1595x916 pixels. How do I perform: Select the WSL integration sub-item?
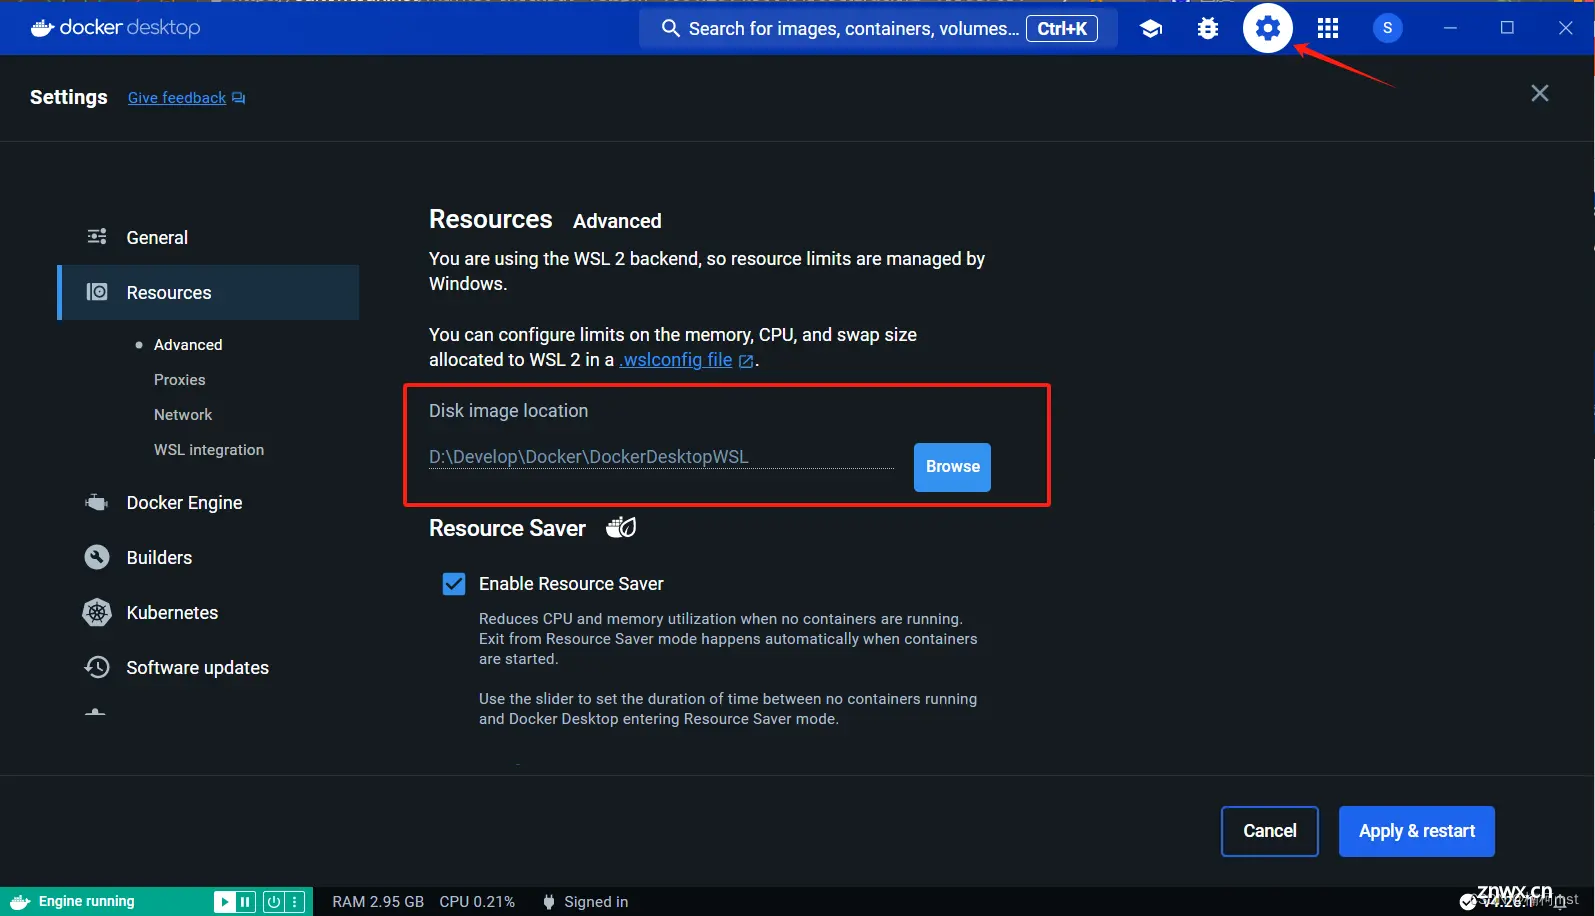pyautogui.click(x=209, y=450)
